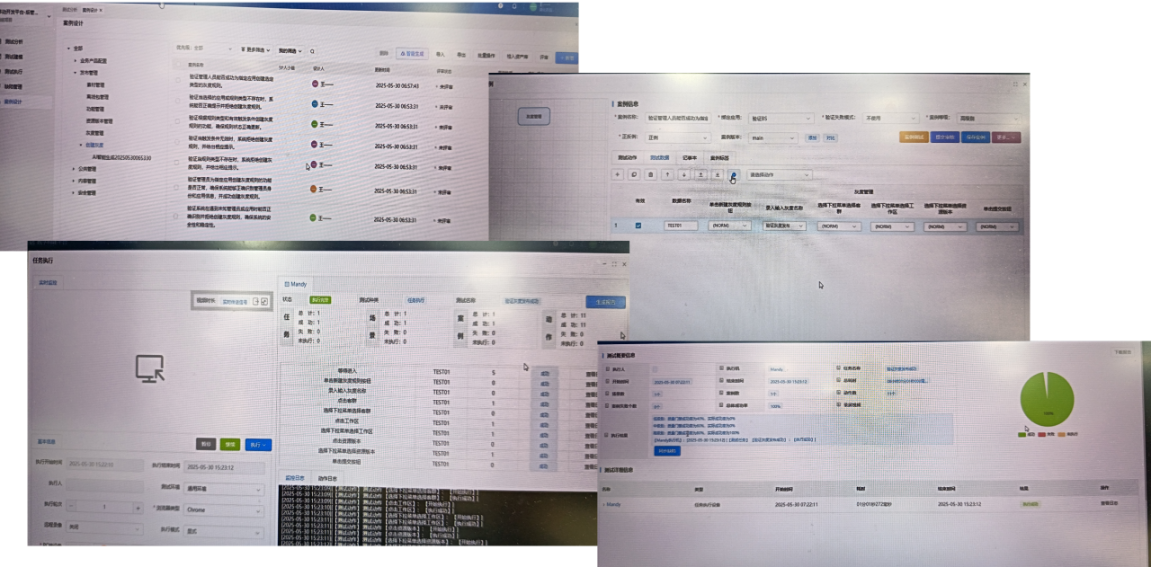Click the fullscreen icon in the live-monitor box

click(x=264, y=301)
